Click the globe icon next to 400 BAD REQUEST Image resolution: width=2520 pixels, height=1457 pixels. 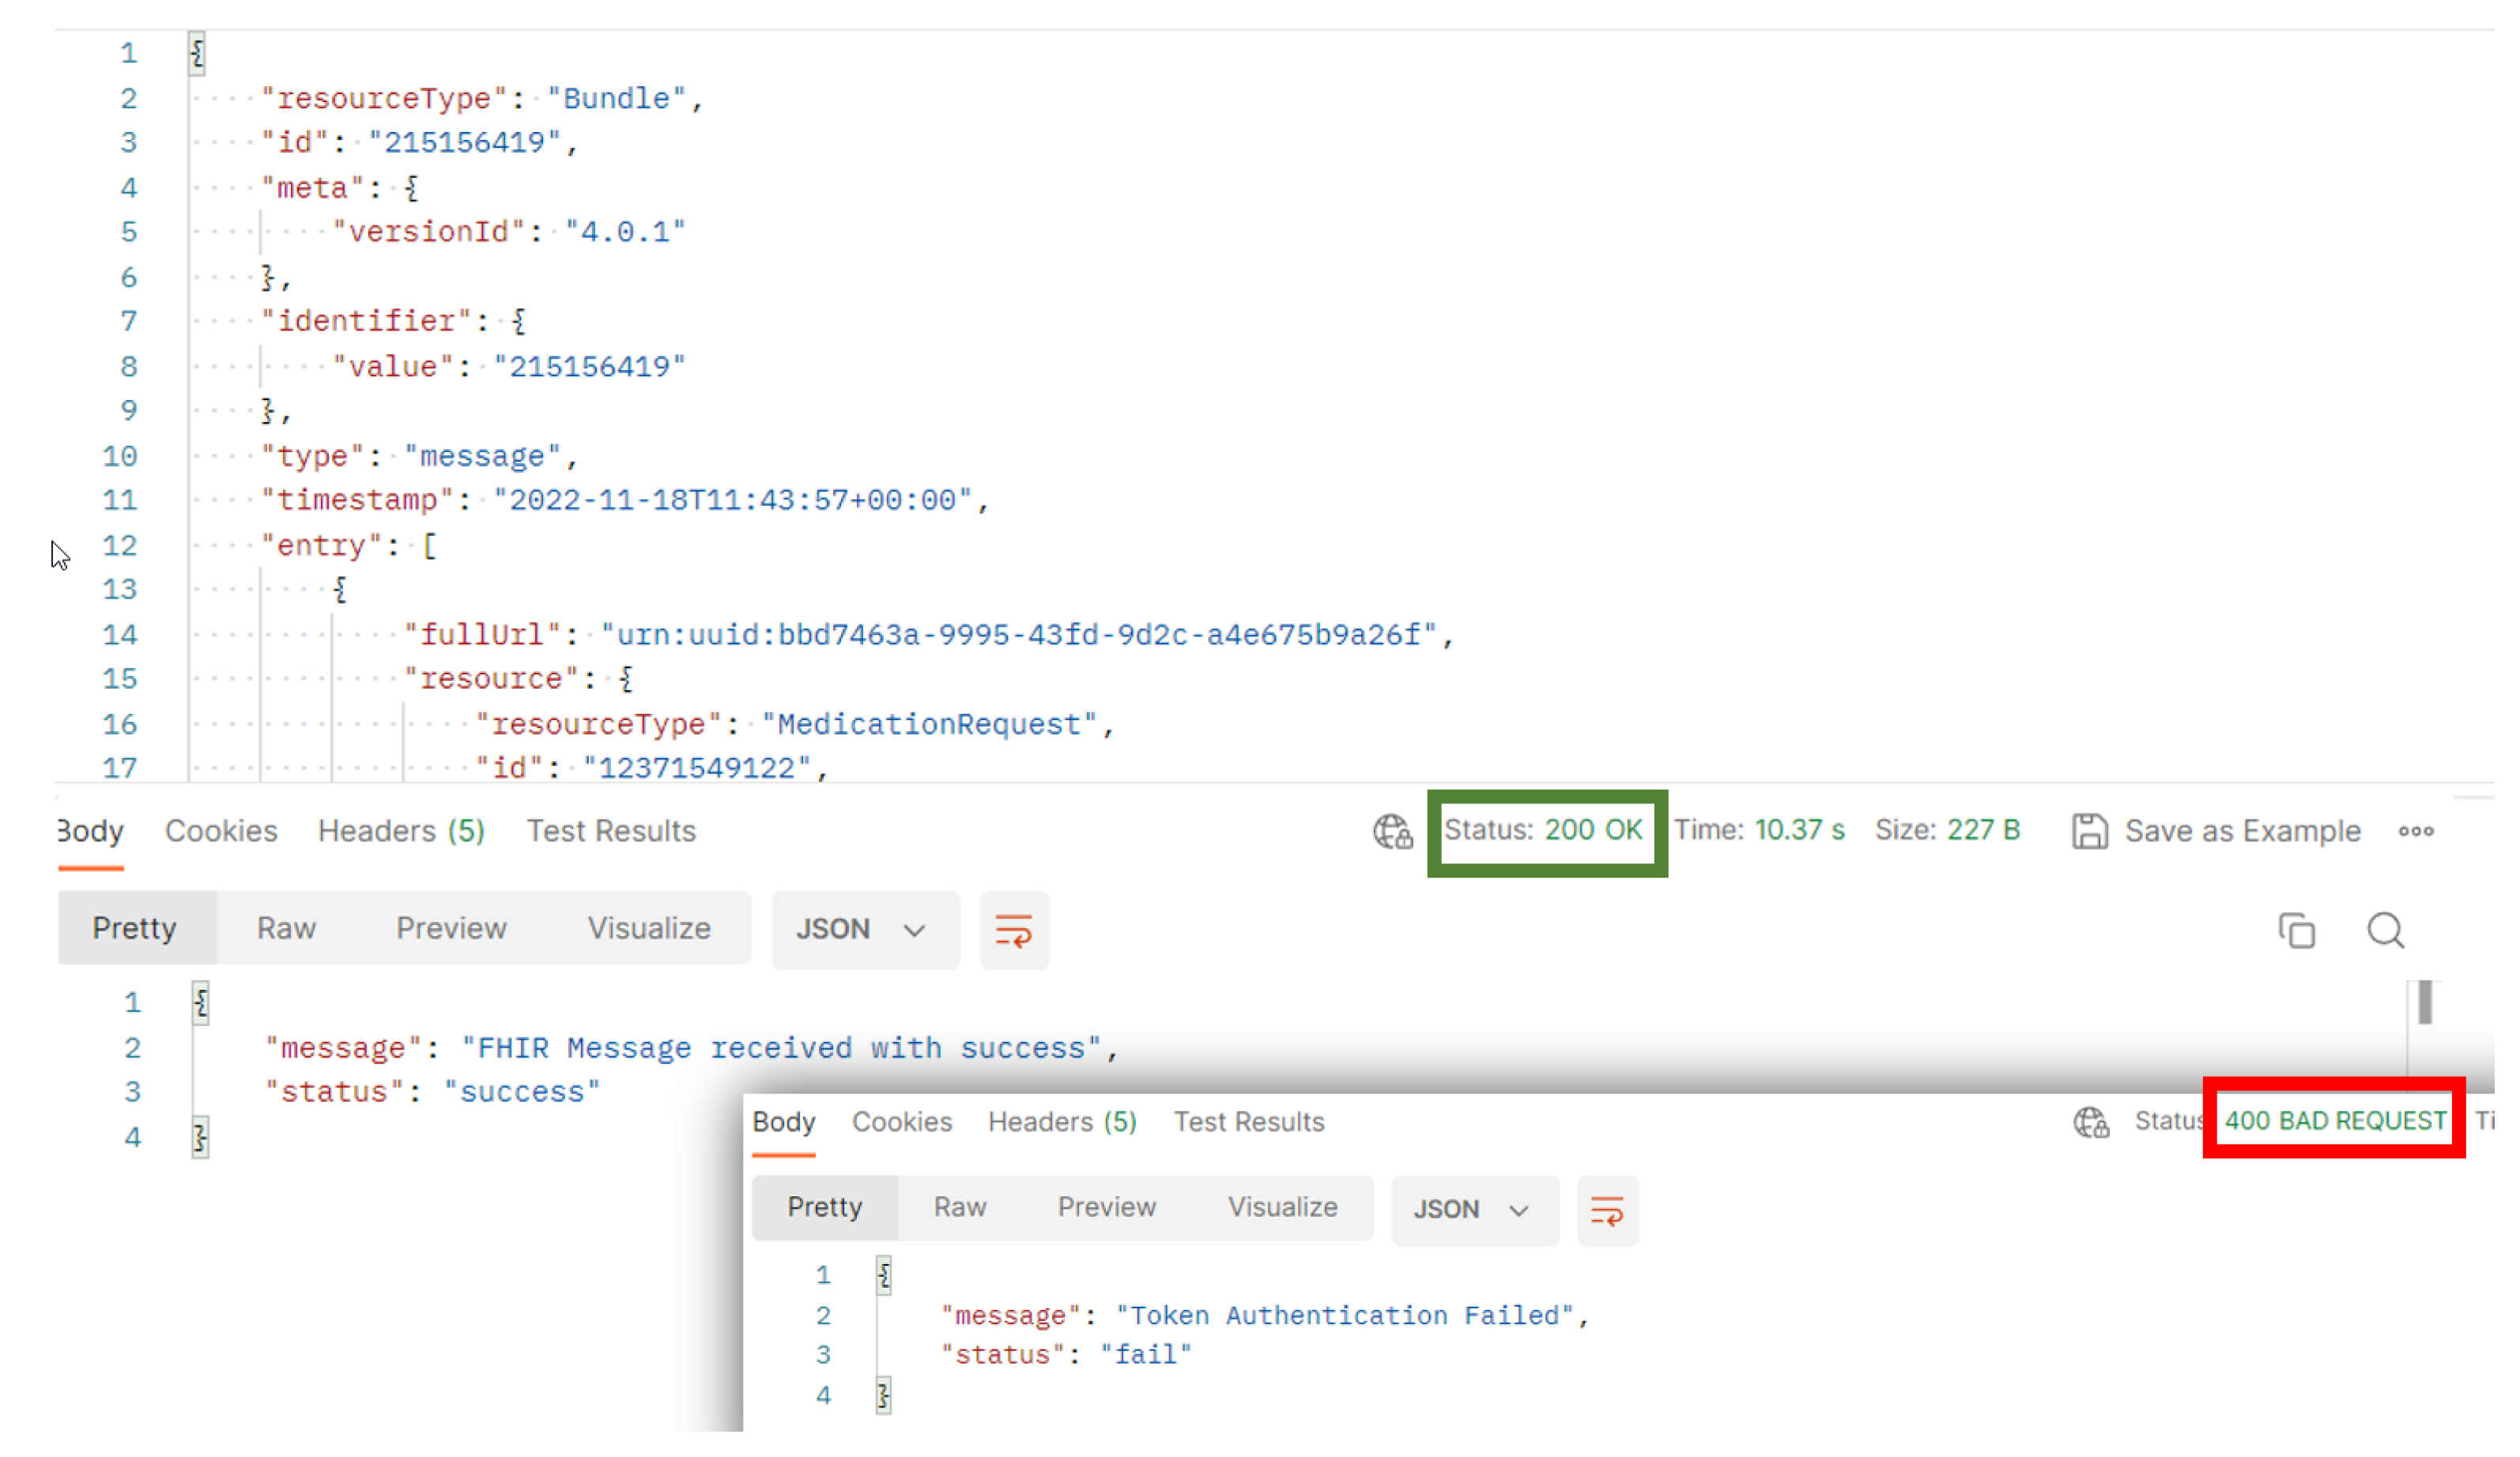point(2090,1122)
